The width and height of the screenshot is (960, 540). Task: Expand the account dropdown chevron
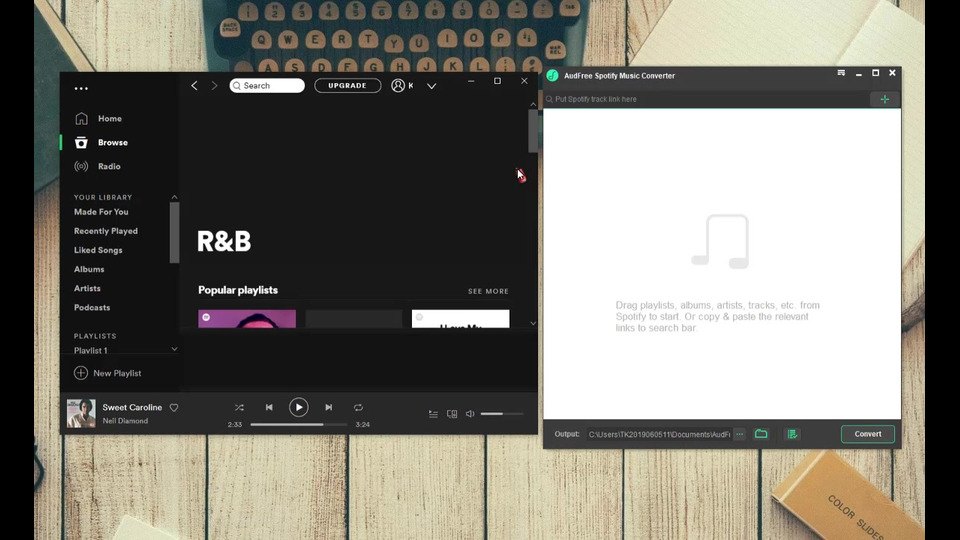coord(432,86)
